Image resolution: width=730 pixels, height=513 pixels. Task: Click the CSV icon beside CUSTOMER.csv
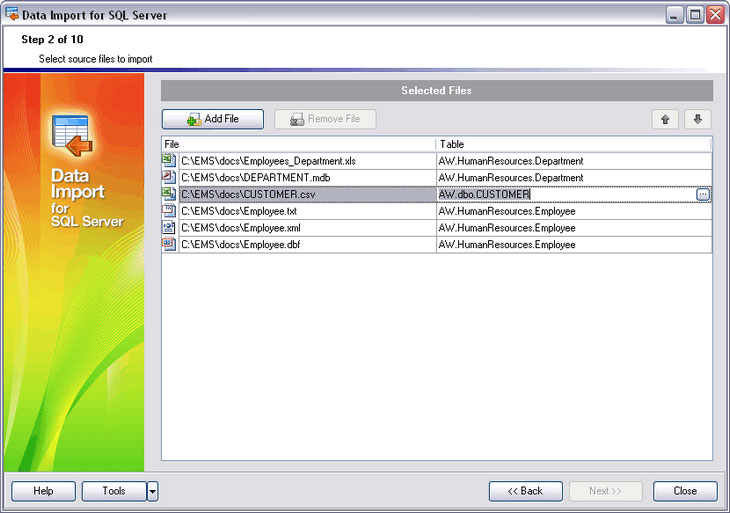coord(169,194)
